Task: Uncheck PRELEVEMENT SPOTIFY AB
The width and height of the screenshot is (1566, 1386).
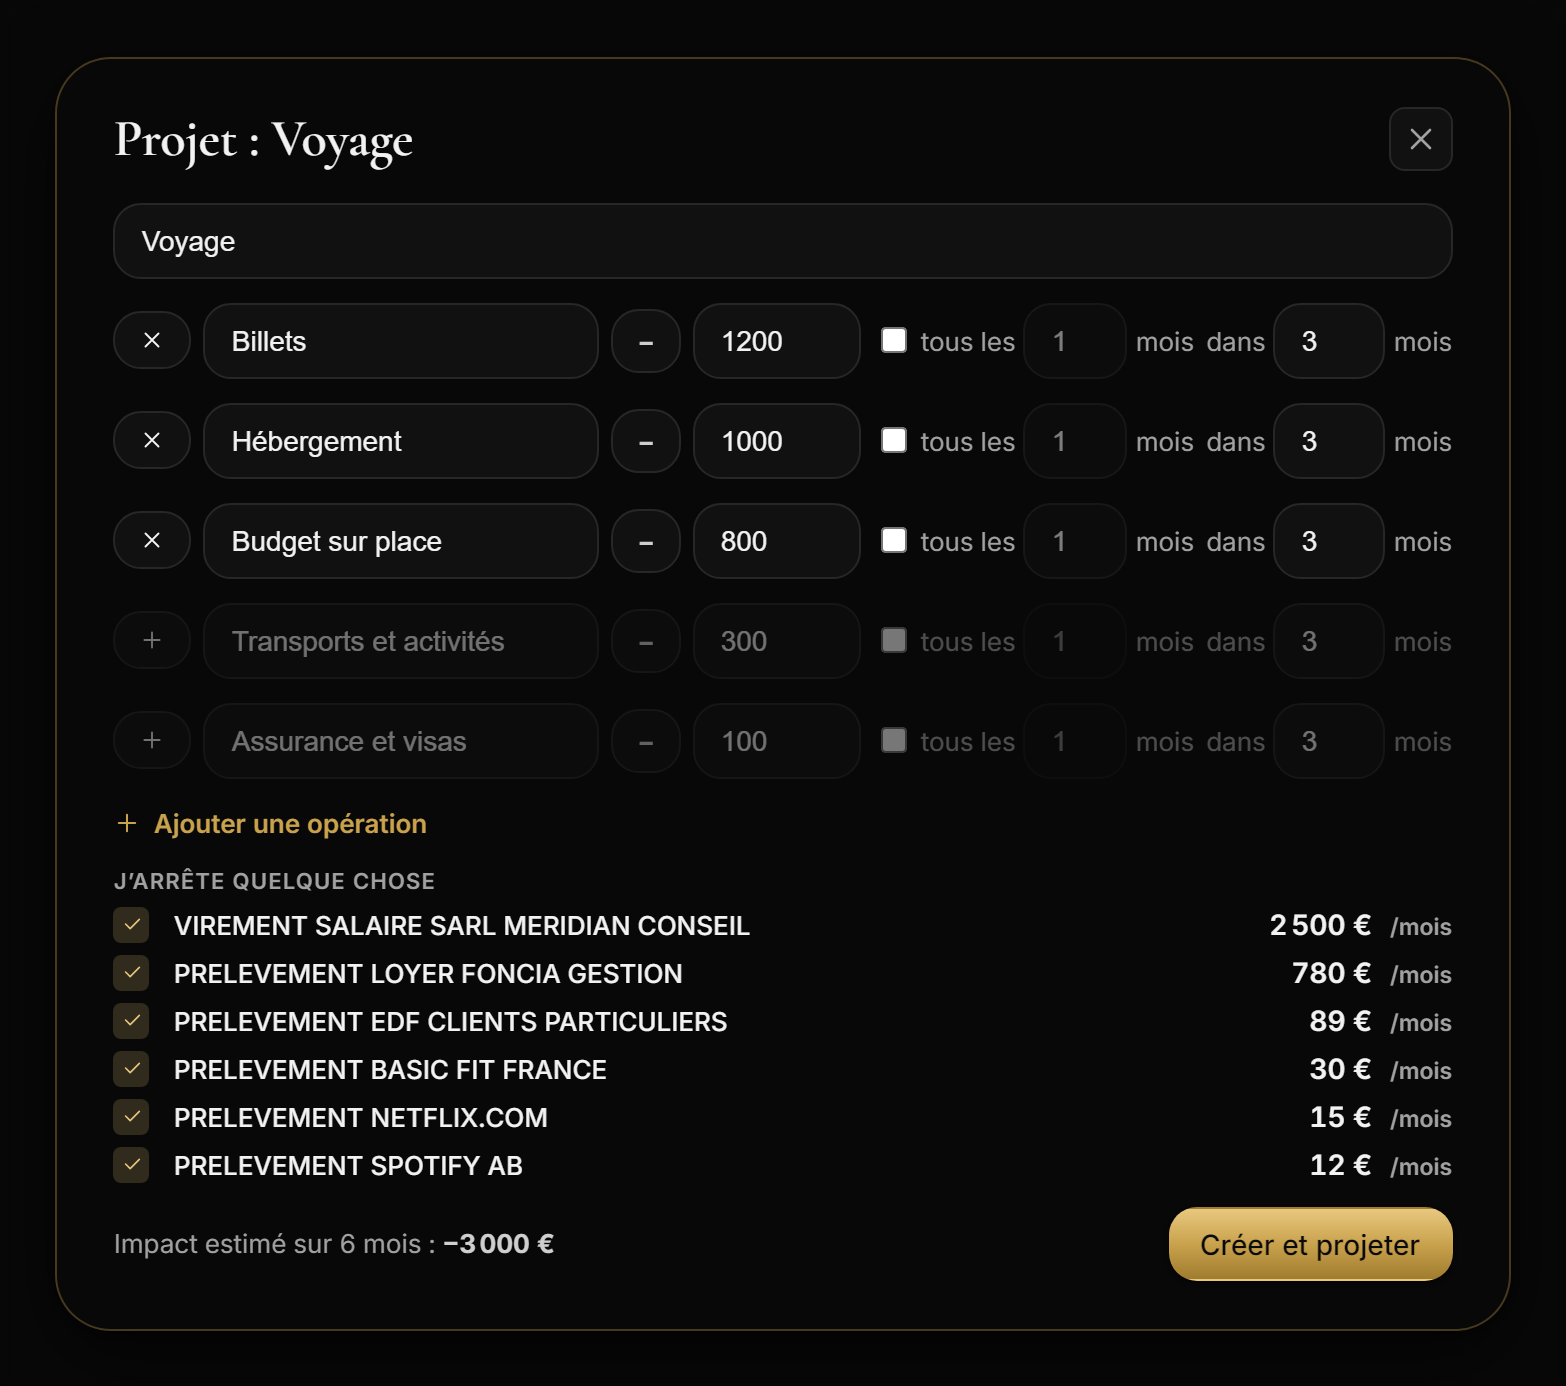Action: click(x=131, y=1165)
